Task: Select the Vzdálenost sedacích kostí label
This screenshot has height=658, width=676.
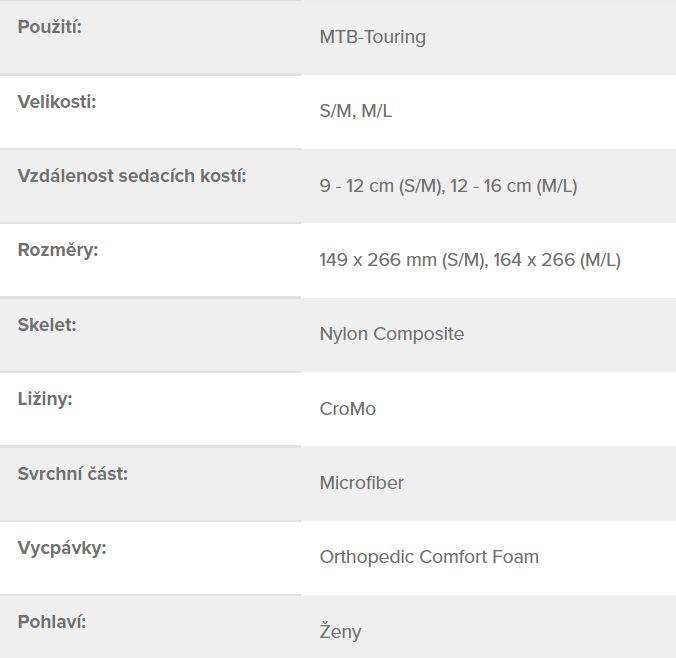Action: 132,176
